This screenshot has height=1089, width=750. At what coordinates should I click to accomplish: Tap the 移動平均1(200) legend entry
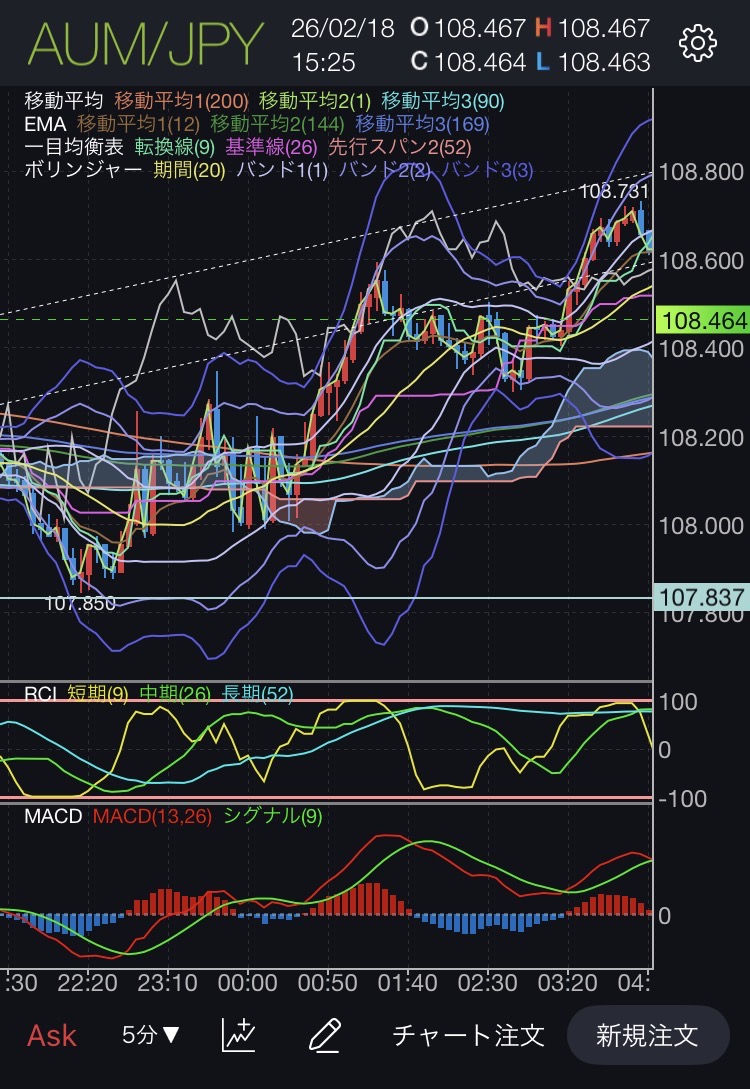(x=181, y=101)
